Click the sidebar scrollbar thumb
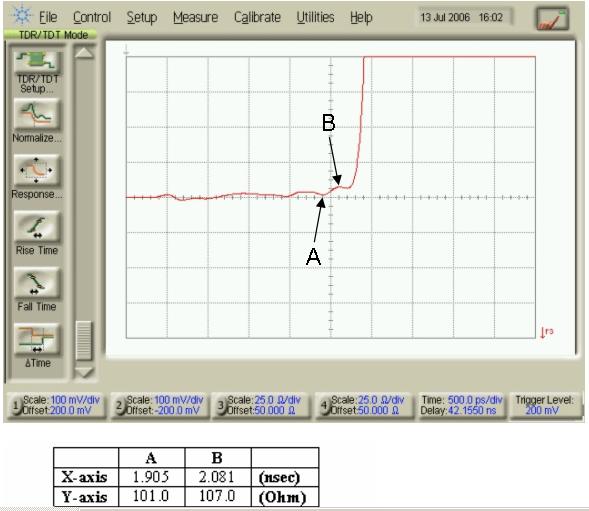589x511 pixels. pos(84,341)
